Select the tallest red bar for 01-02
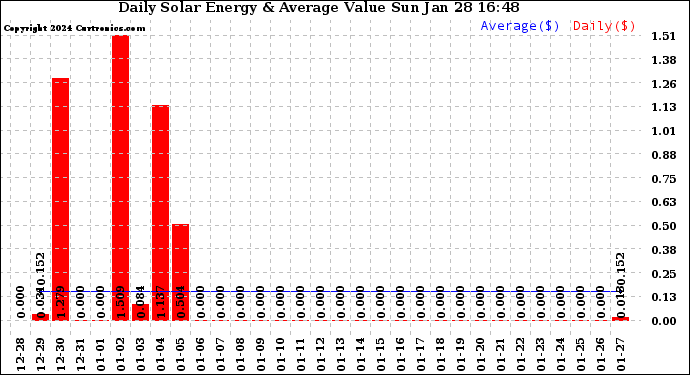 (x=120, y=178)
